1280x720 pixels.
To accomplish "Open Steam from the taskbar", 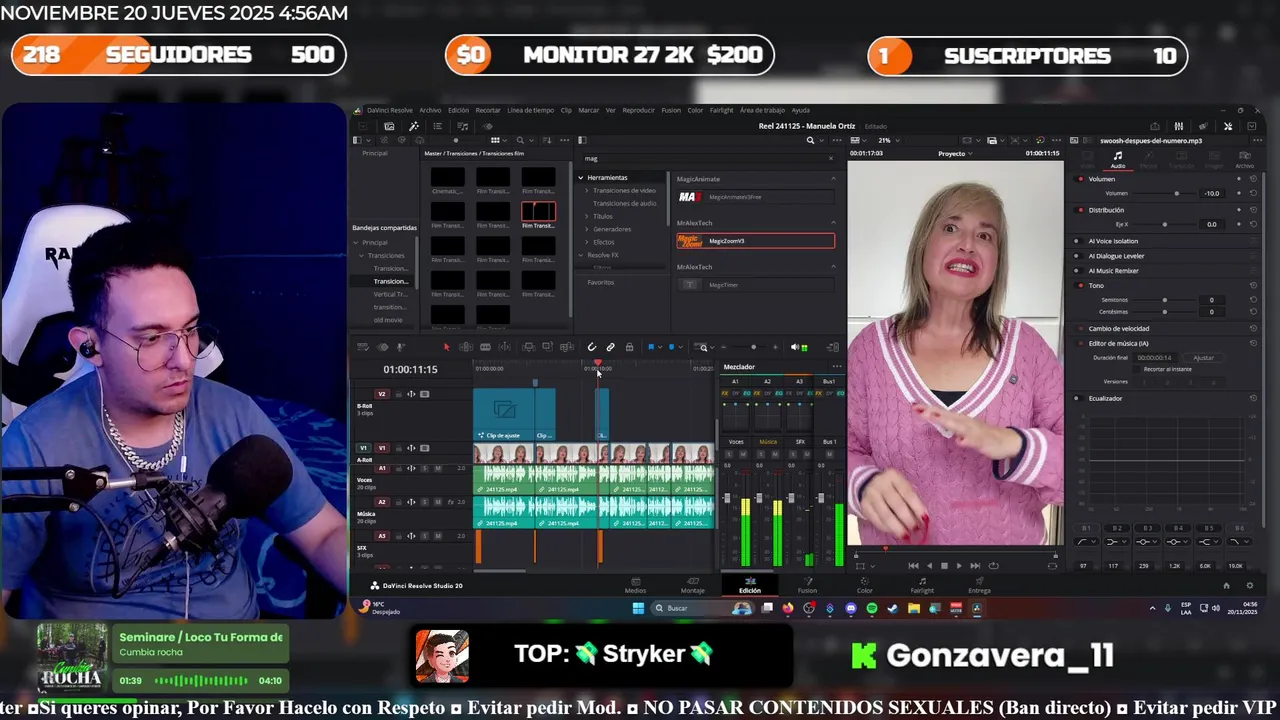I will 892,608.
